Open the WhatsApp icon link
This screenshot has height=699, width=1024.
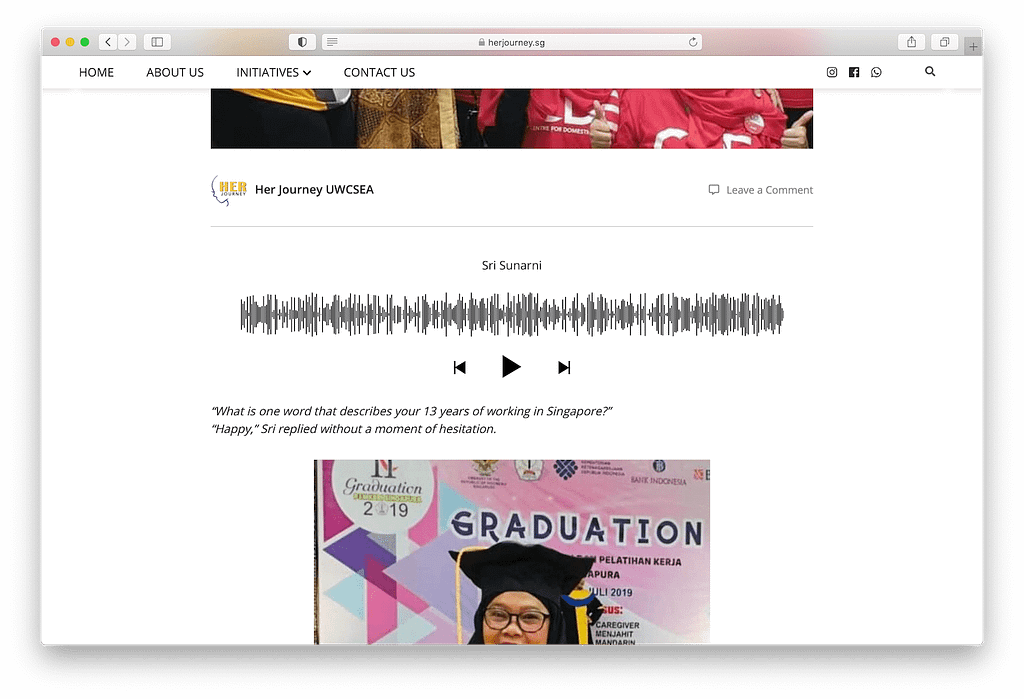point(876,73)
